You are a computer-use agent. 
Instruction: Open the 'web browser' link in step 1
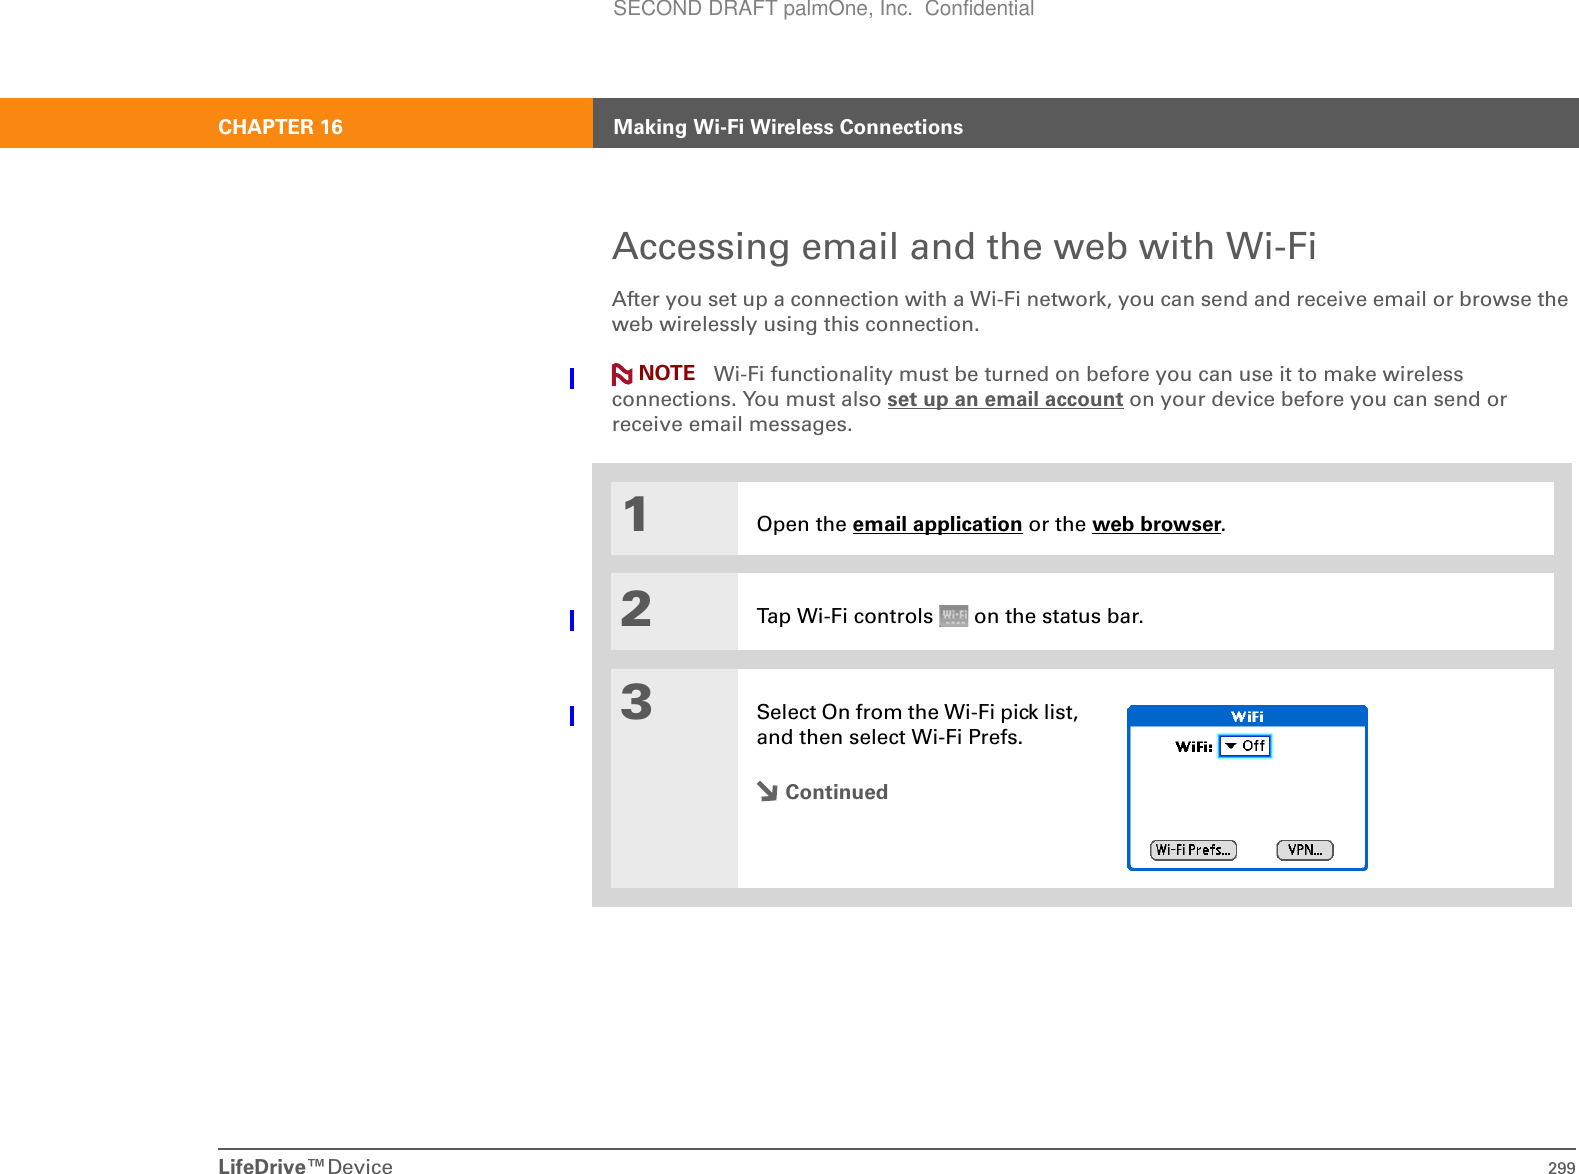click(x=1156, y=525)
